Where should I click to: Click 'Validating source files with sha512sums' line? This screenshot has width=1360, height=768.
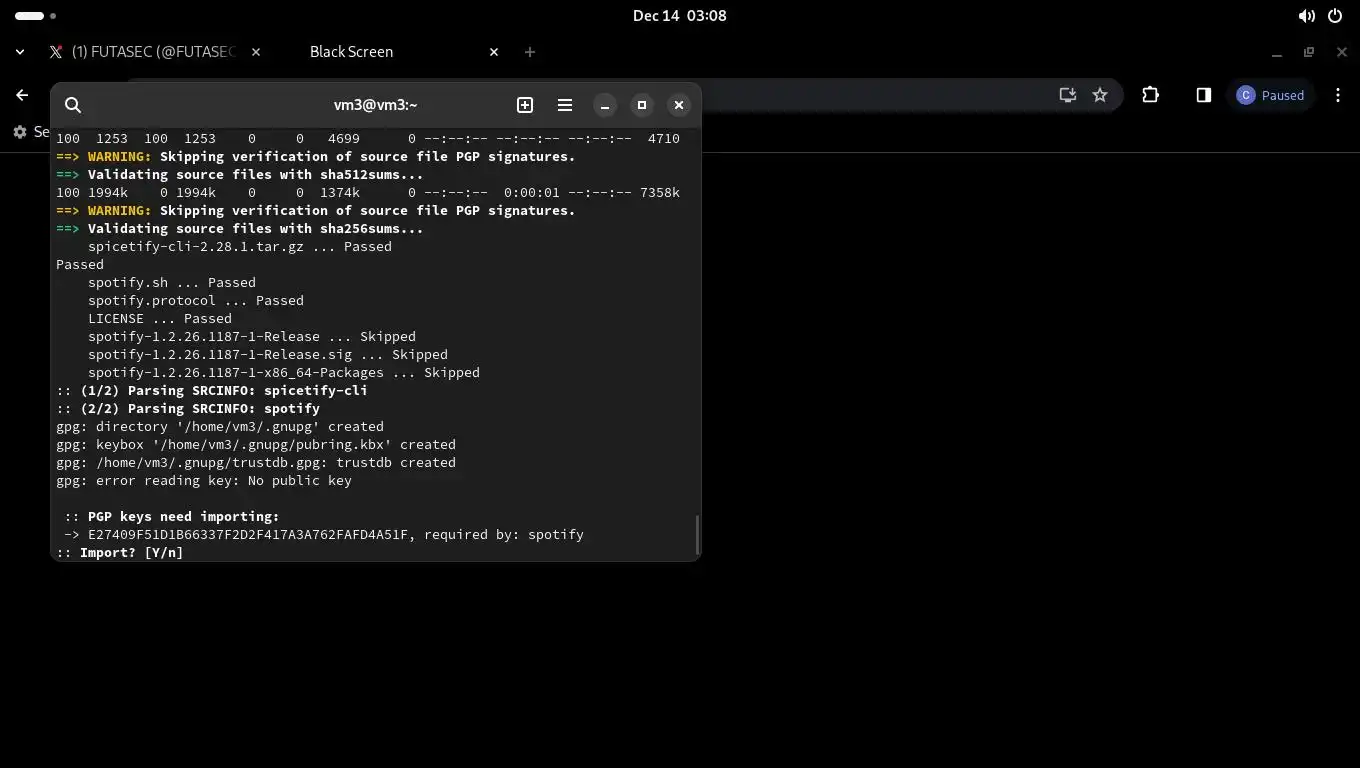(x=240, y=174)
